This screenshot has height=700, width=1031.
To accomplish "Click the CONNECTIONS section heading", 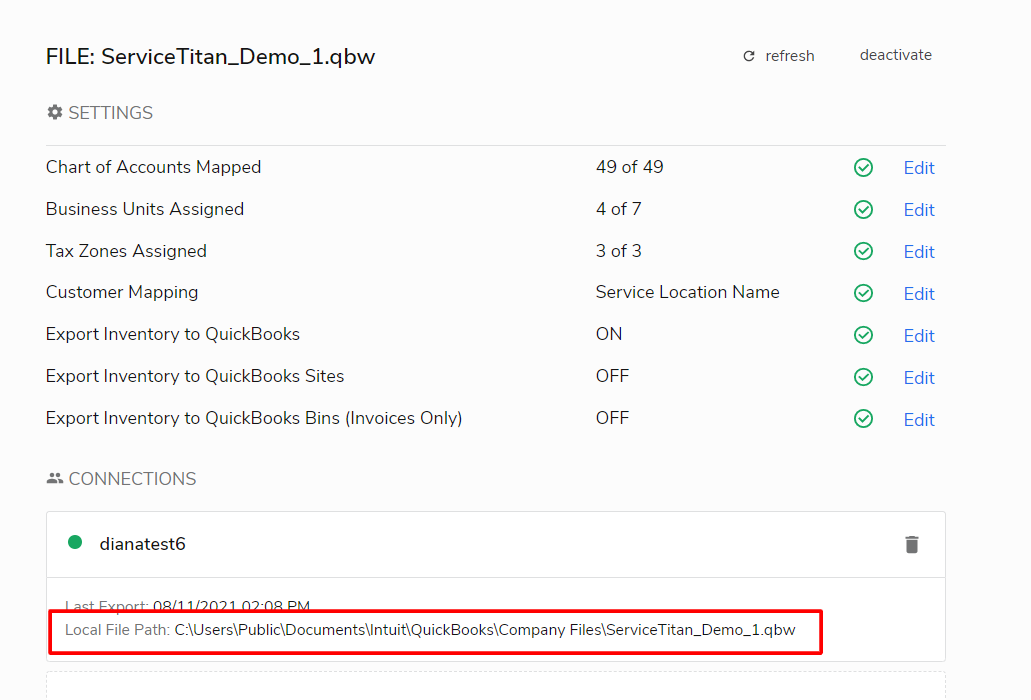I will pyautogui.click(x=132, y=478).
